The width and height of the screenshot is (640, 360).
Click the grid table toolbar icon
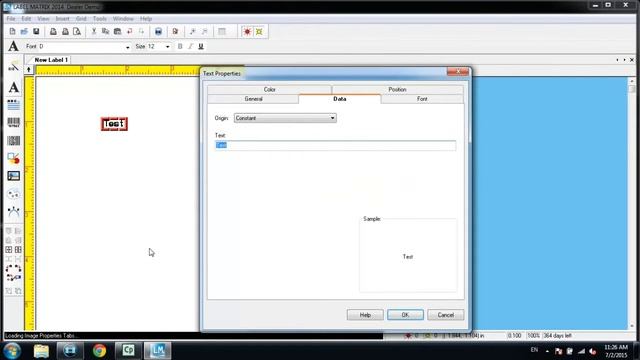tap(222, 31)
